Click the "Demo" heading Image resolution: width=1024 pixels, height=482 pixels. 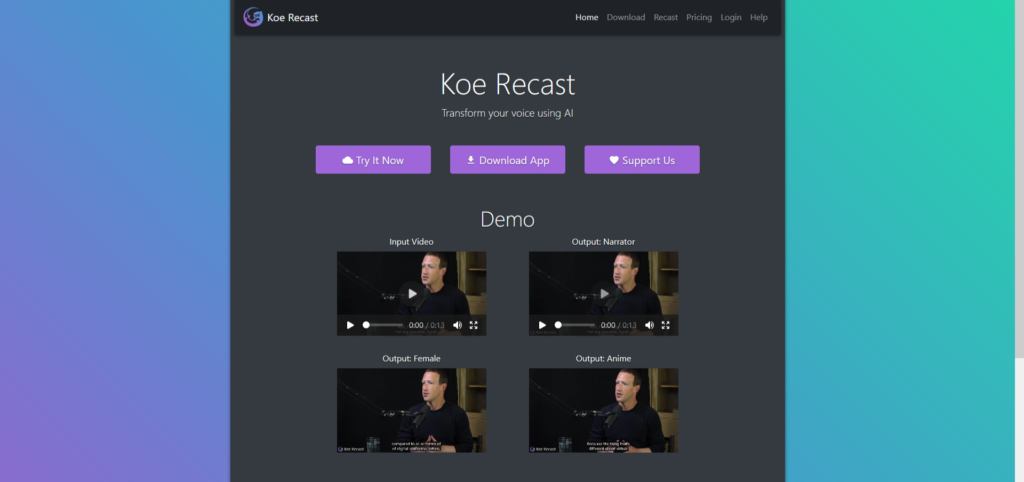tap(507, 219)
